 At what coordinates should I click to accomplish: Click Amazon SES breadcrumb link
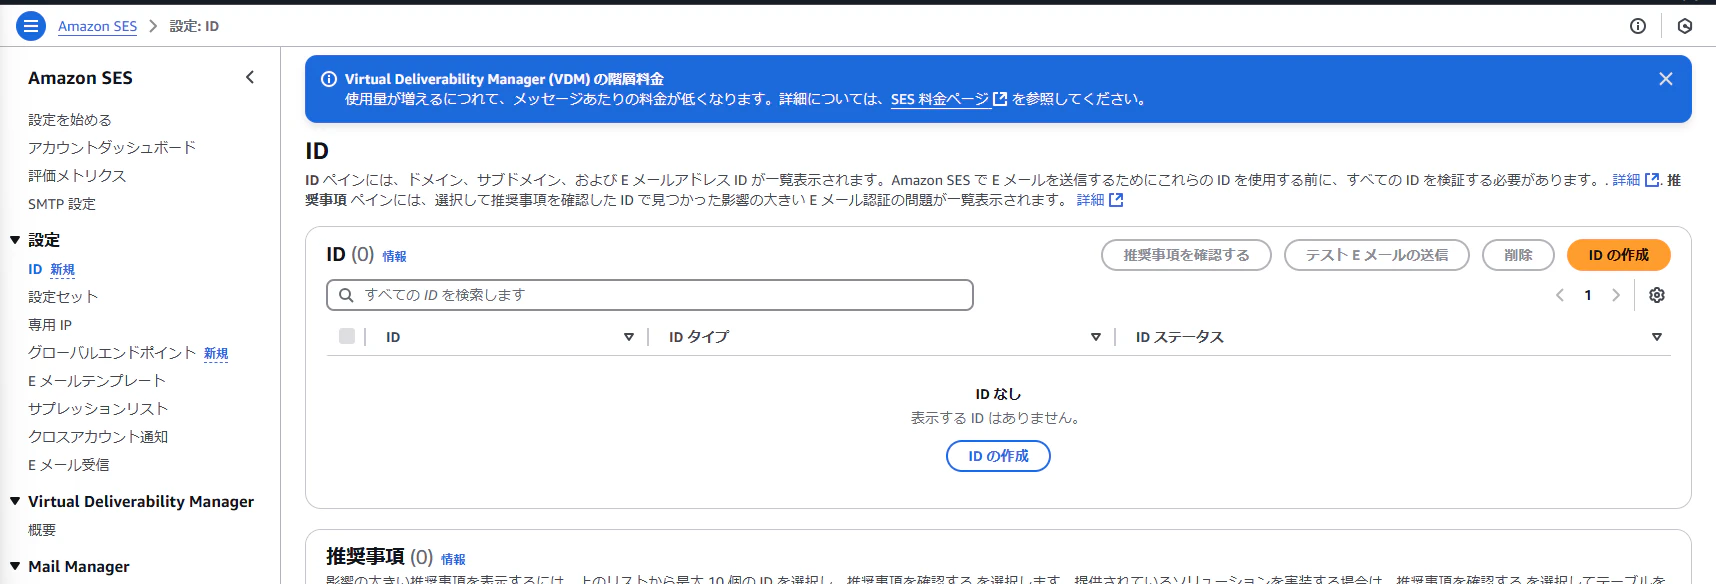click(97, 26)
